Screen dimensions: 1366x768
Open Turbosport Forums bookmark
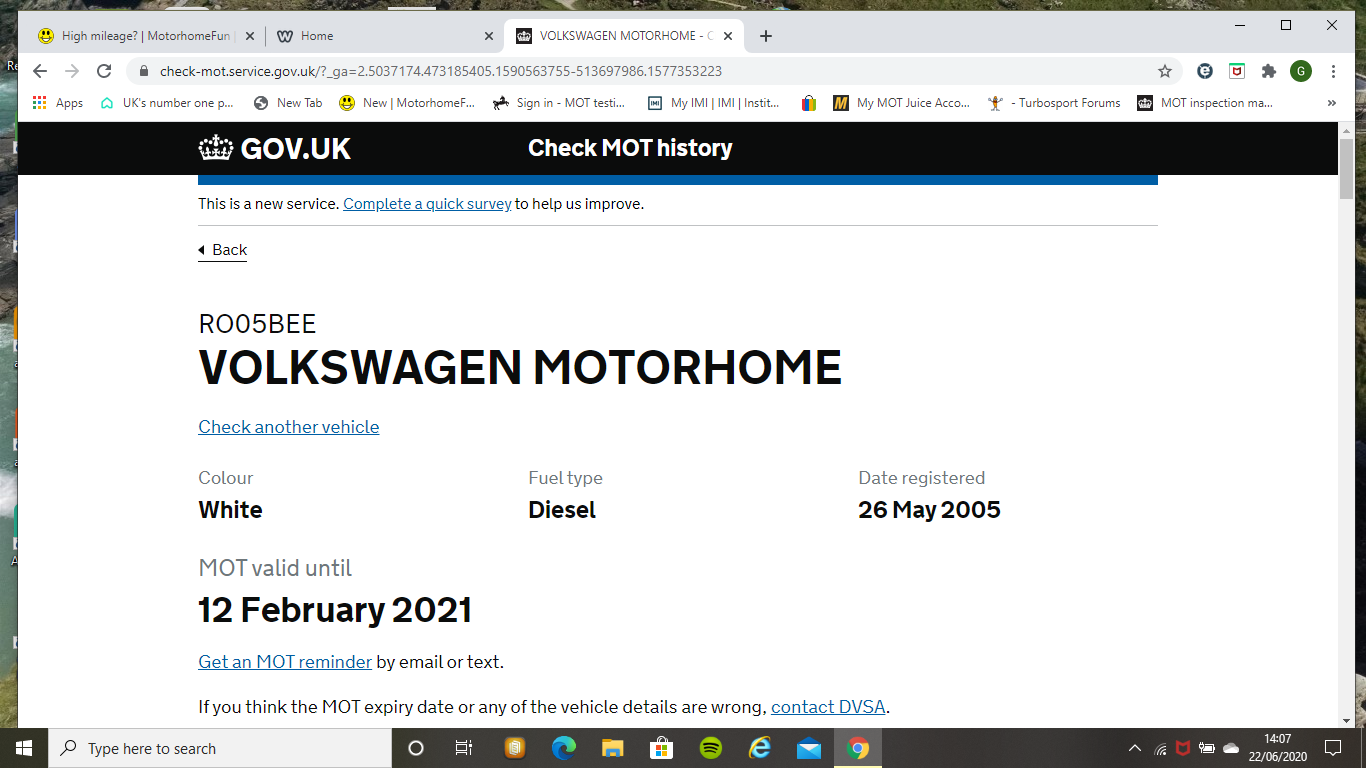point(1054,103)
